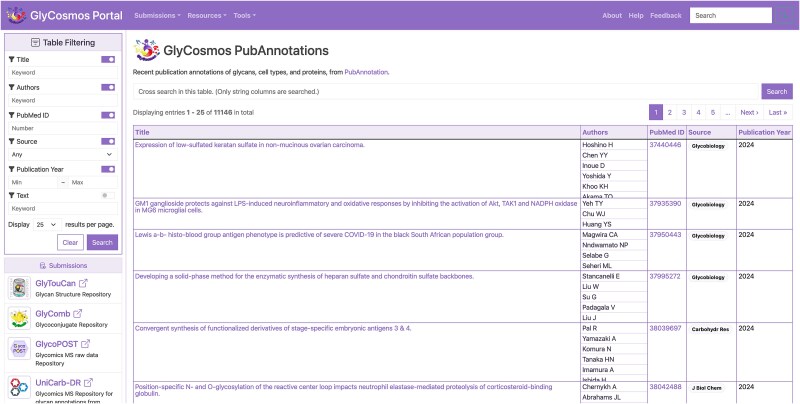Open the keratan sulfate ovarian carcinoma article
Screen dimensions: 800x404
(249, 145)
